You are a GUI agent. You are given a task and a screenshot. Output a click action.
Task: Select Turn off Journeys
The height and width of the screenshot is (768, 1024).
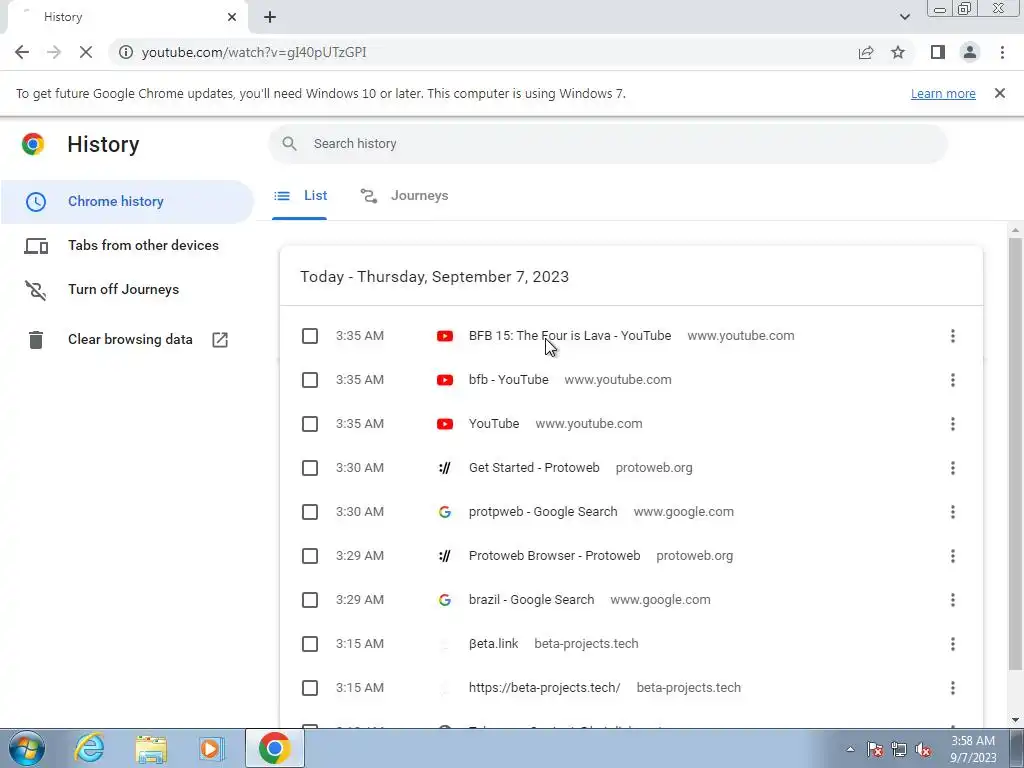(x=127, y=289)
